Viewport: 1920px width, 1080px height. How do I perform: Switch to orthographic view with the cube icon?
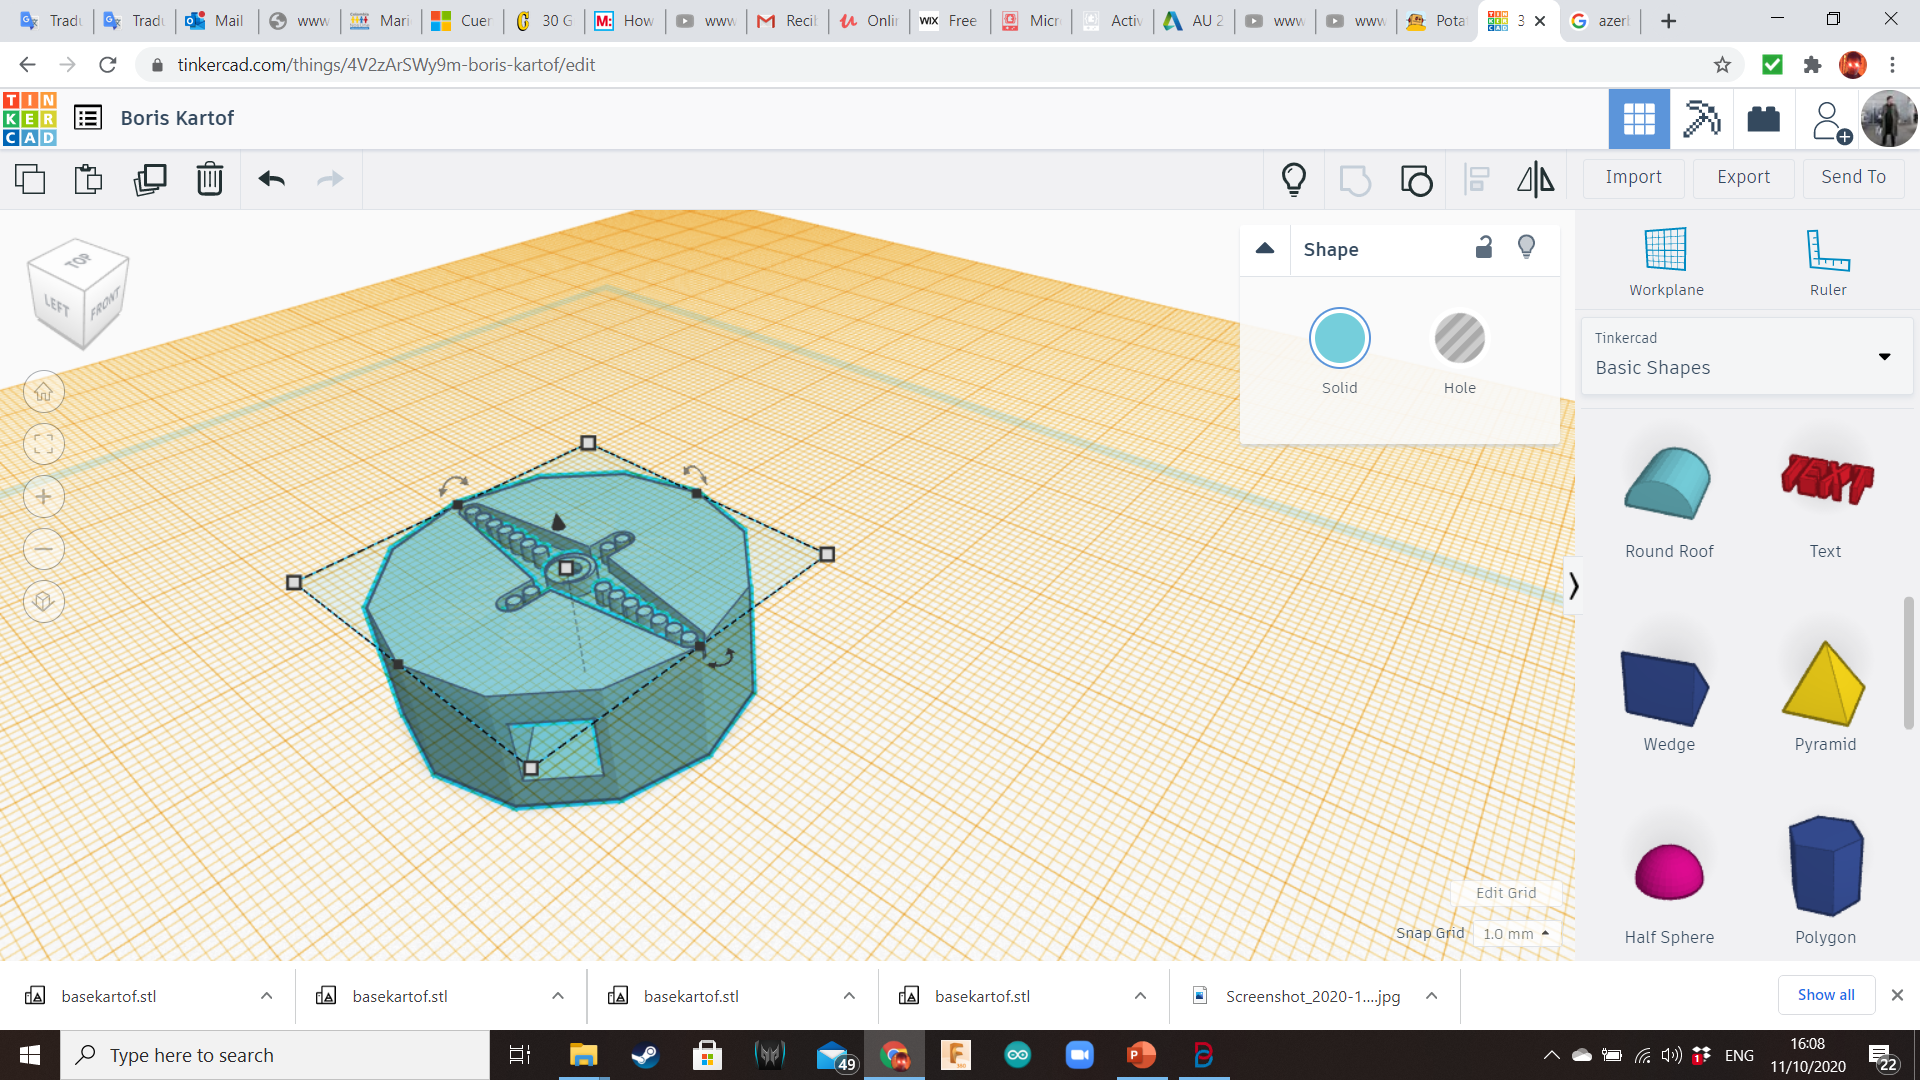coord(44,601)
